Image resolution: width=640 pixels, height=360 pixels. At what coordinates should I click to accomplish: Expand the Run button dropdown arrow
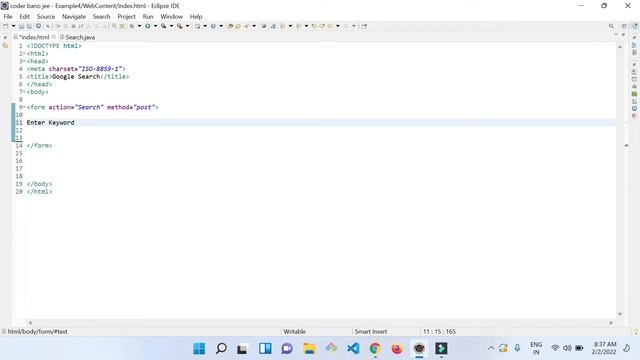click(155, 26)
